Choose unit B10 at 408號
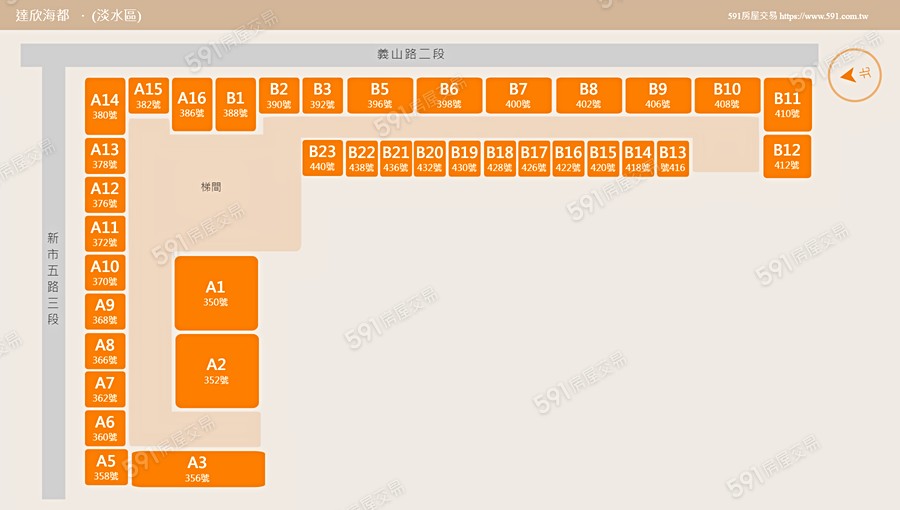The height and width of the screenshot is (510, 900). (727, 95)
